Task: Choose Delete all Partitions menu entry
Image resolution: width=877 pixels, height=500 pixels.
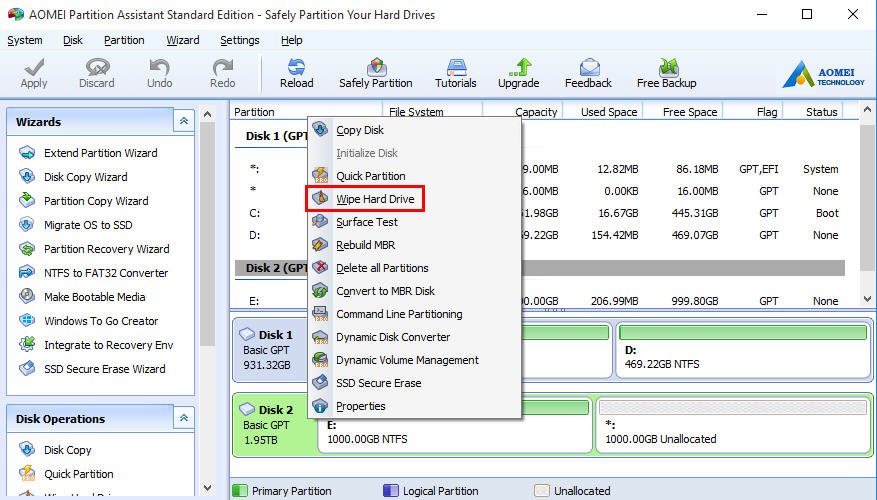Action: [414, 268]
